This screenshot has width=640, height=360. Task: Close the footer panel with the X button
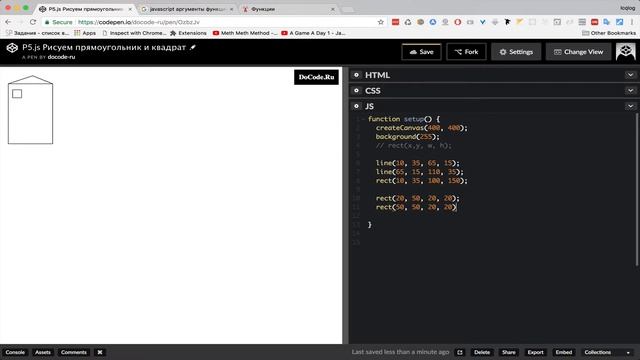pos(100,352)
